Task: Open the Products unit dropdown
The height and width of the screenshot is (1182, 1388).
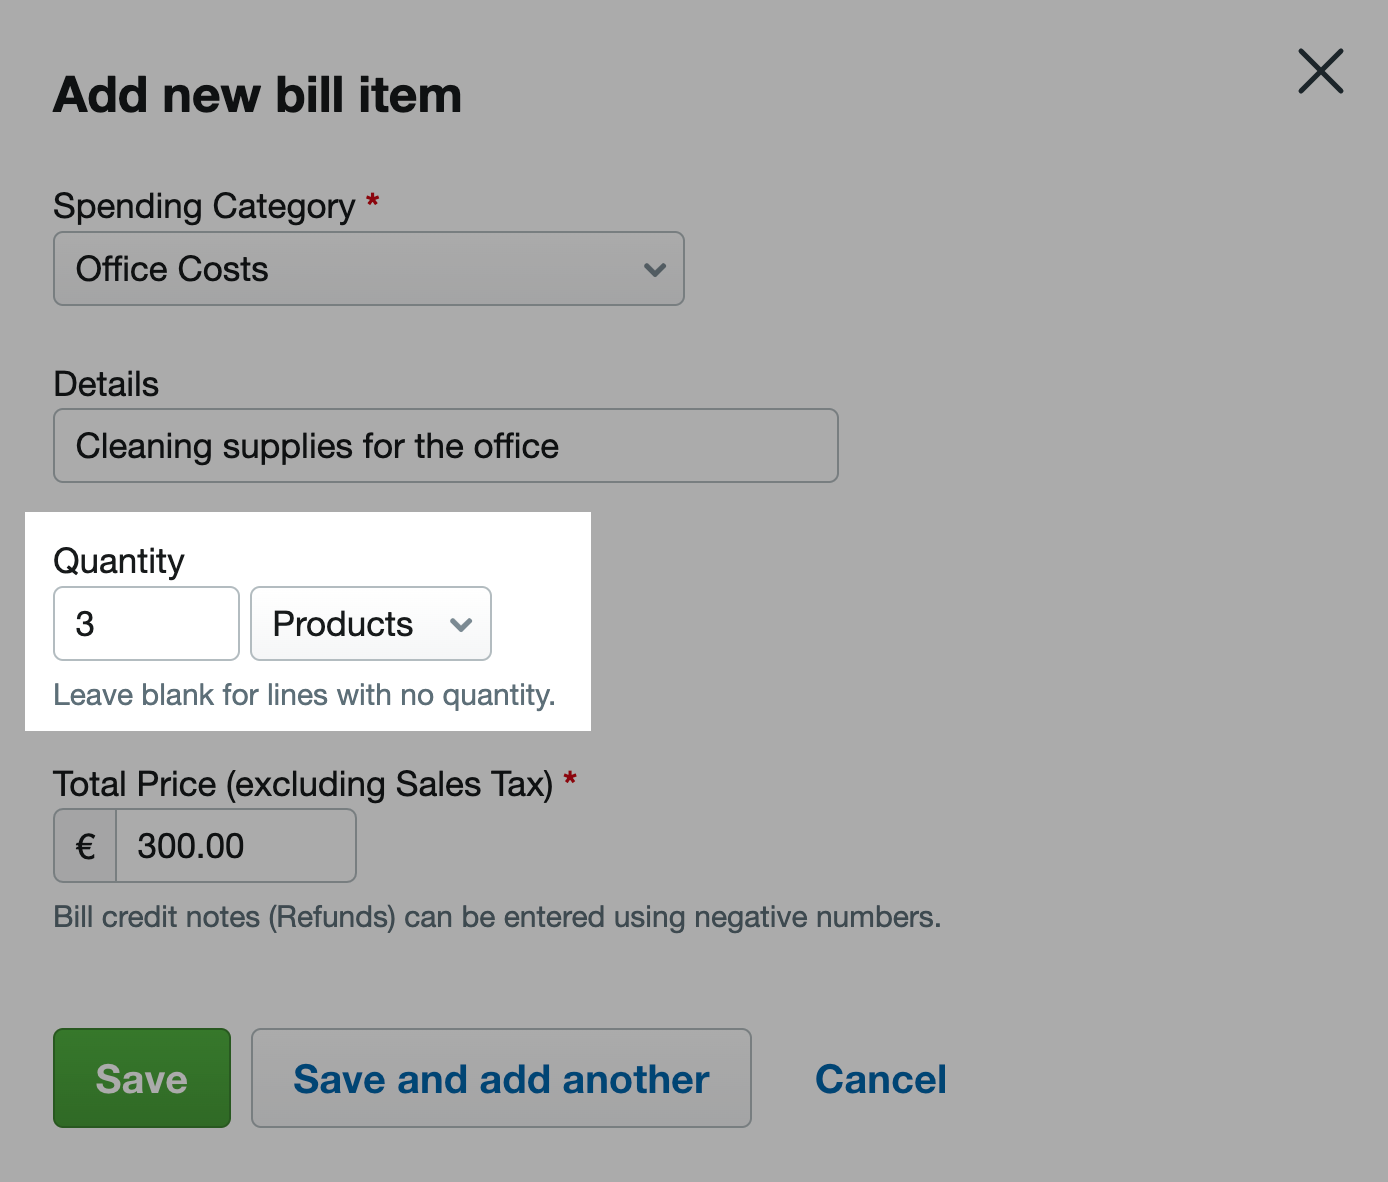Action: point(371,624)
